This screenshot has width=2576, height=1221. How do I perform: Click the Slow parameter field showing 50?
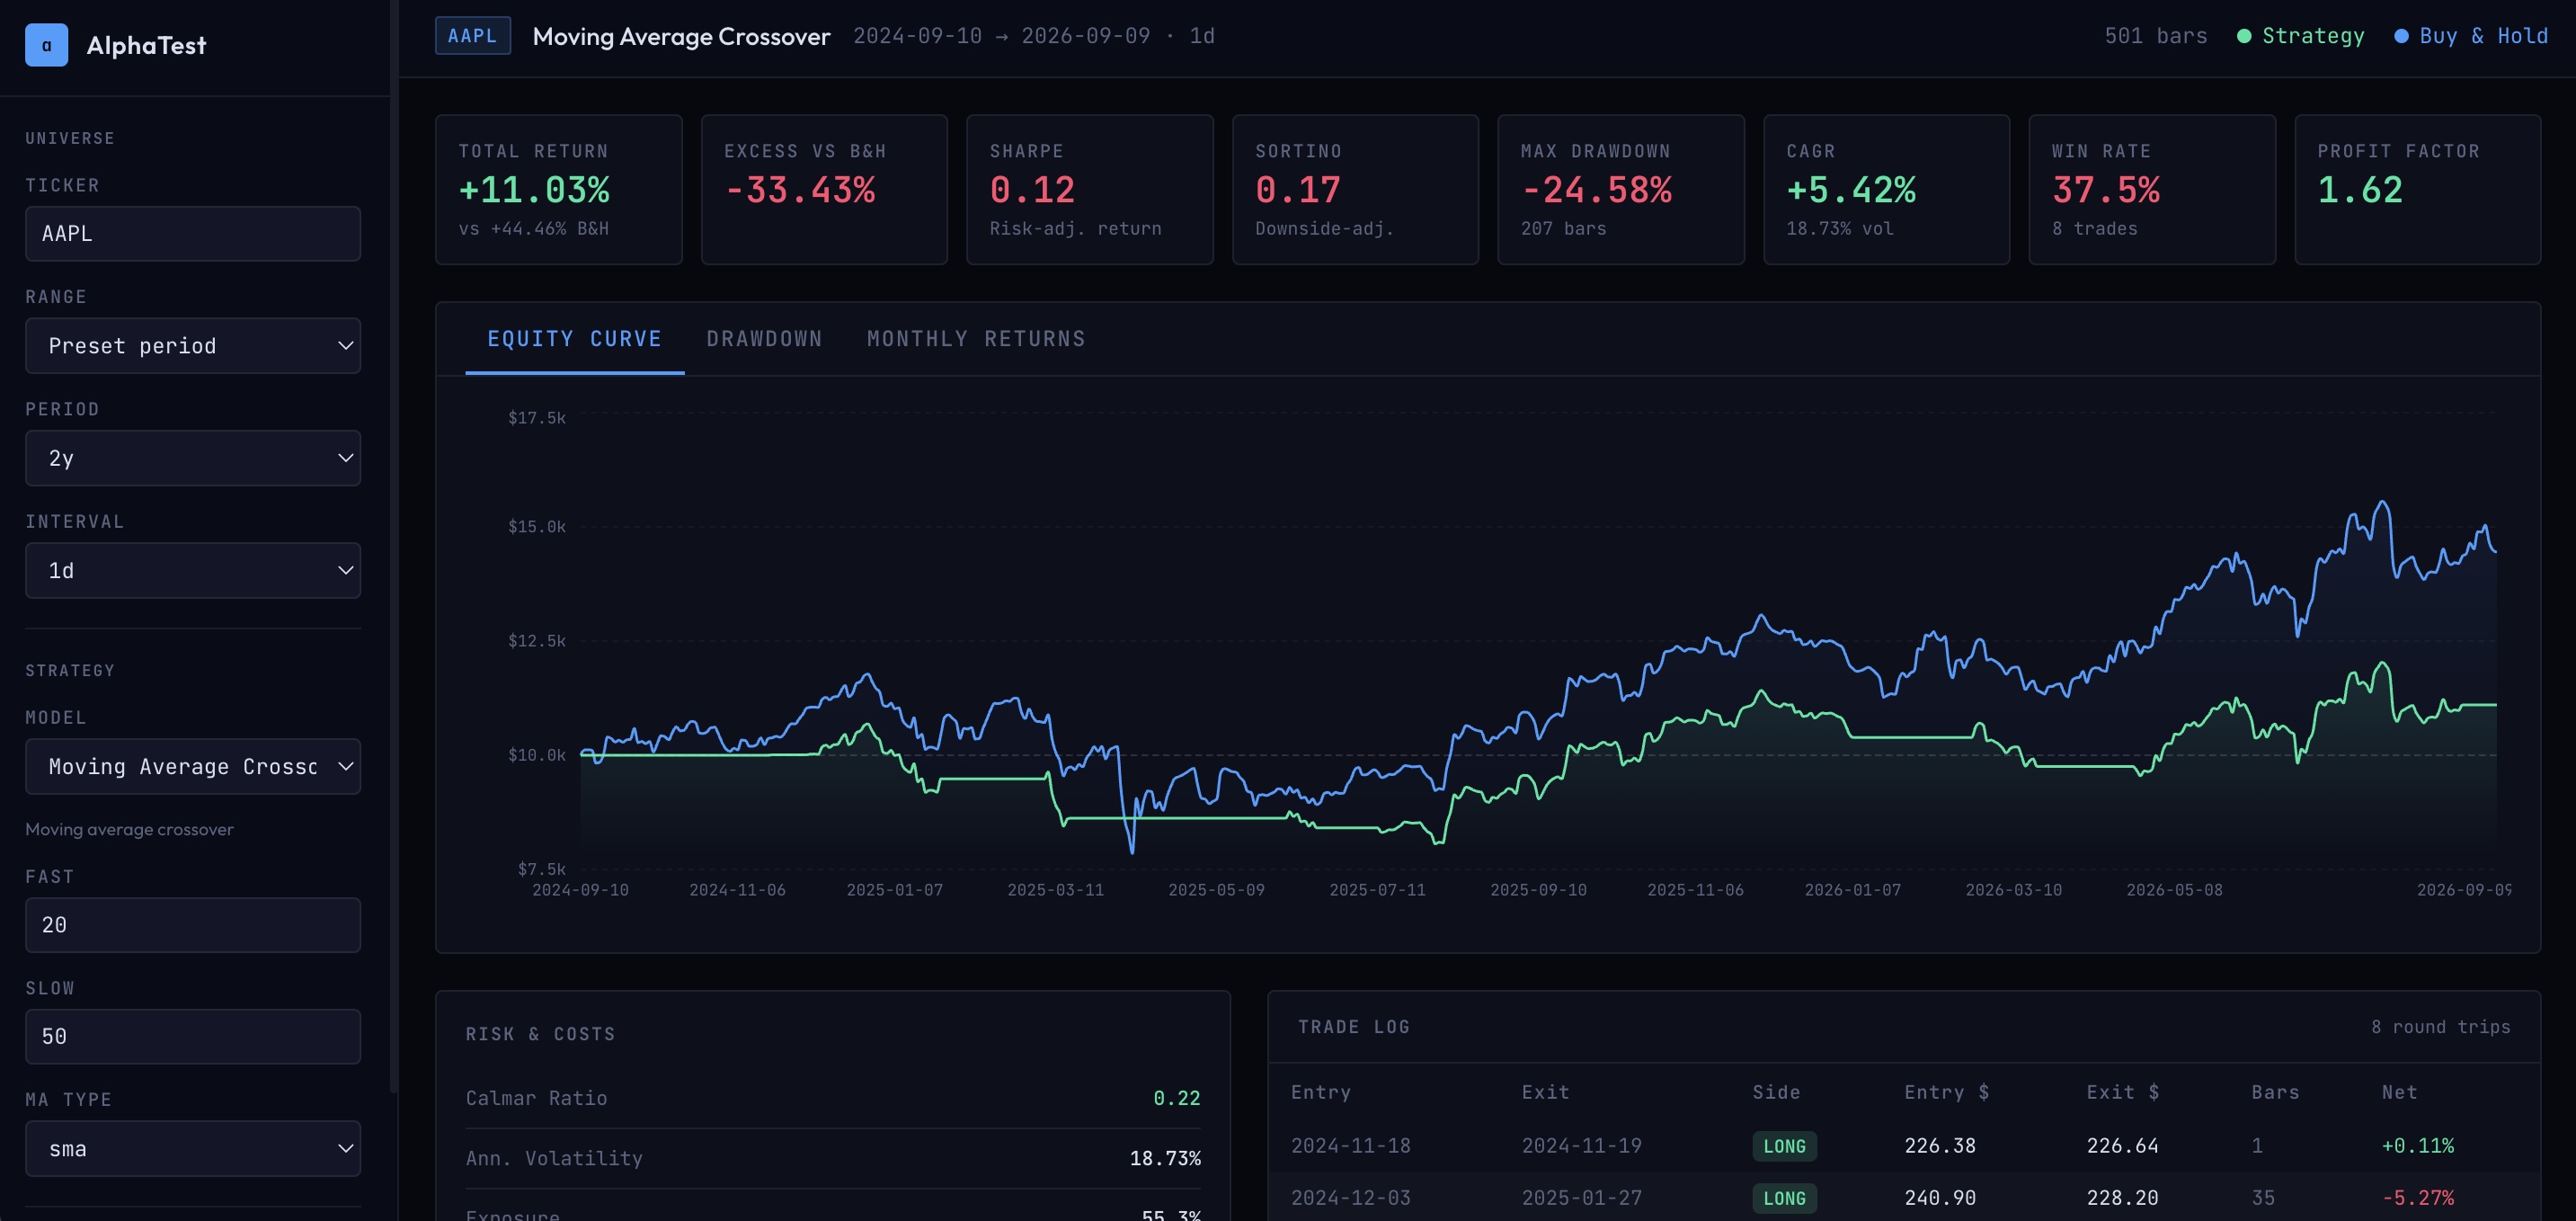193,1037
